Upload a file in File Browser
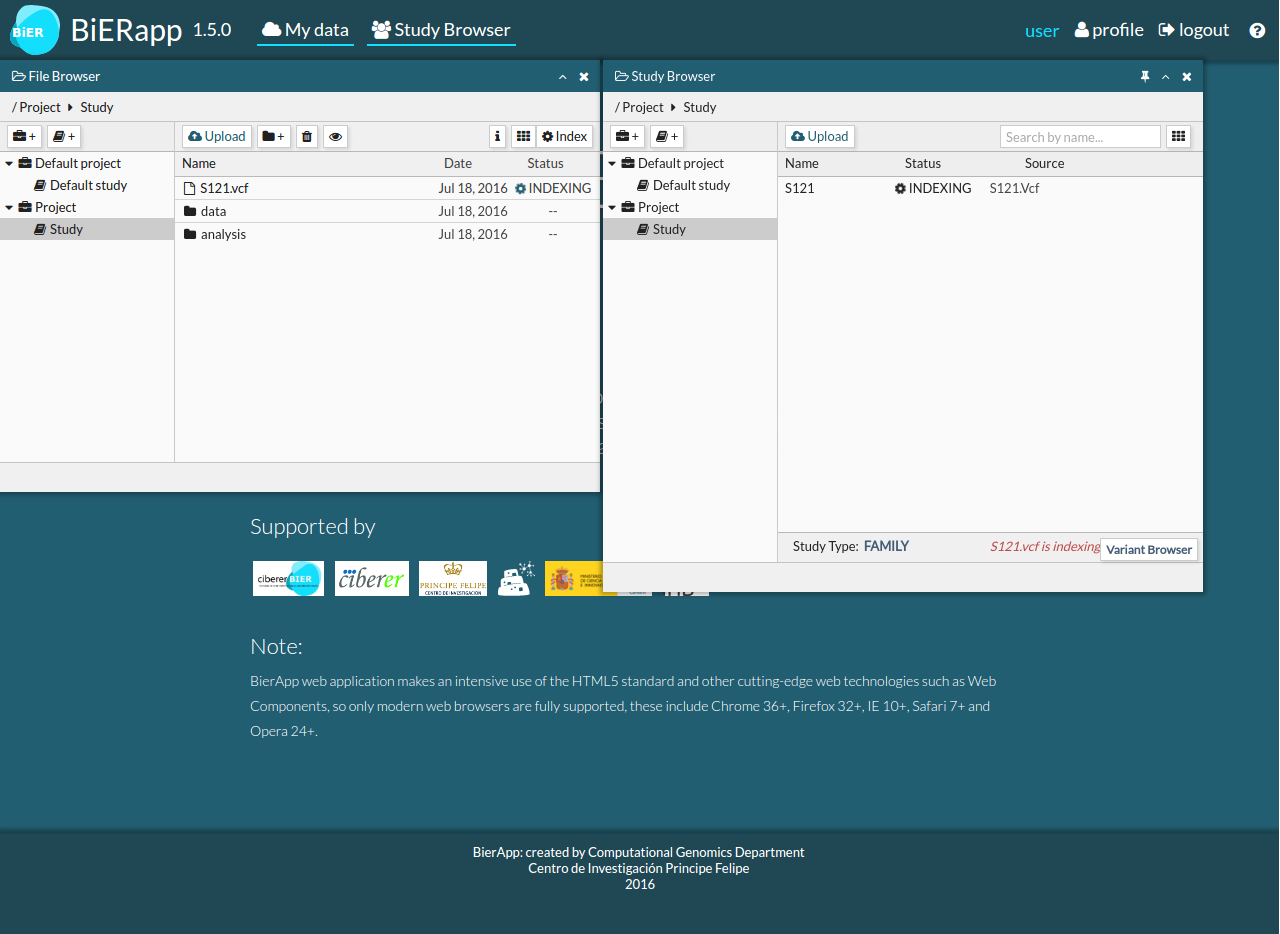 [217, 137]
